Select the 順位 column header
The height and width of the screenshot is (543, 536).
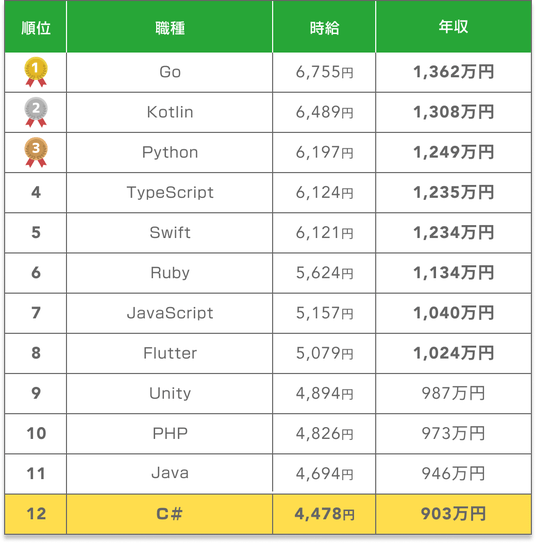(x=36, y=27)
